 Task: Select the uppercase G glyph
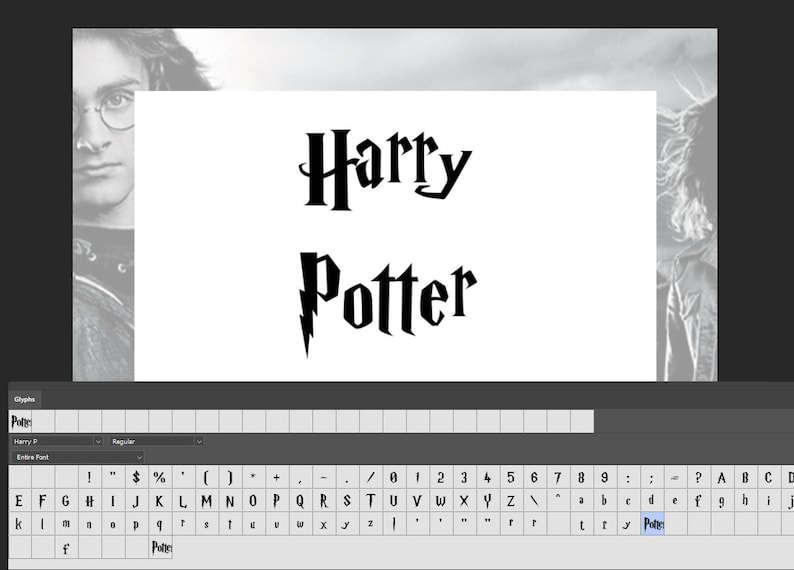[66, 501]
